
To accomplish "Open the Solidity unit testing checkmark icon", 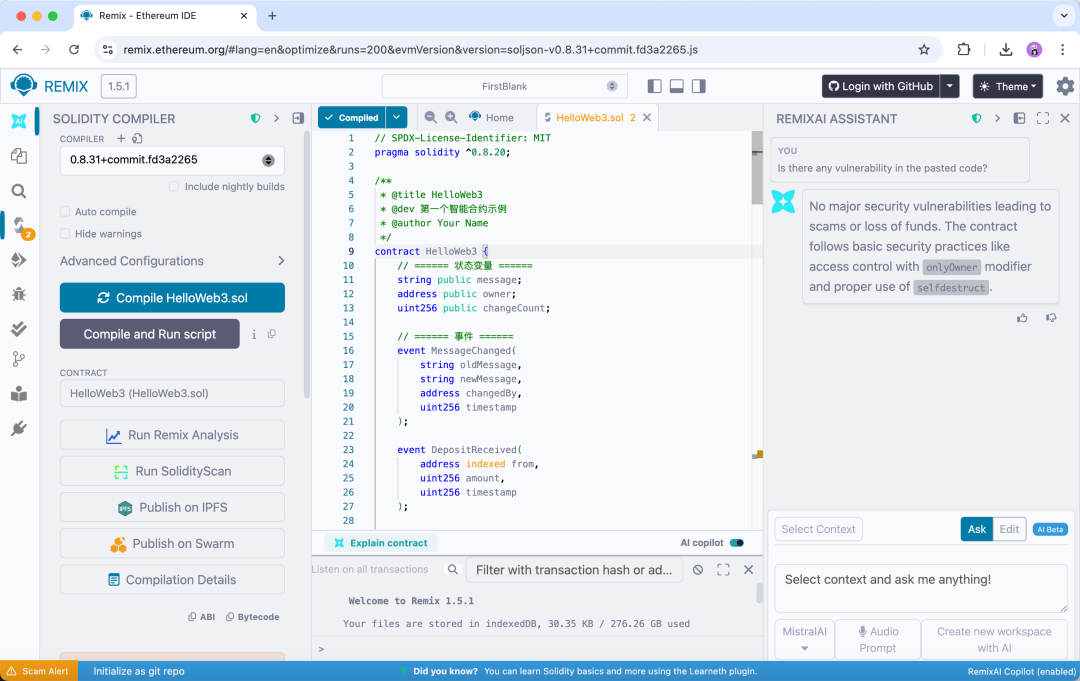I will pyautogui.click(x=19, y=328).
